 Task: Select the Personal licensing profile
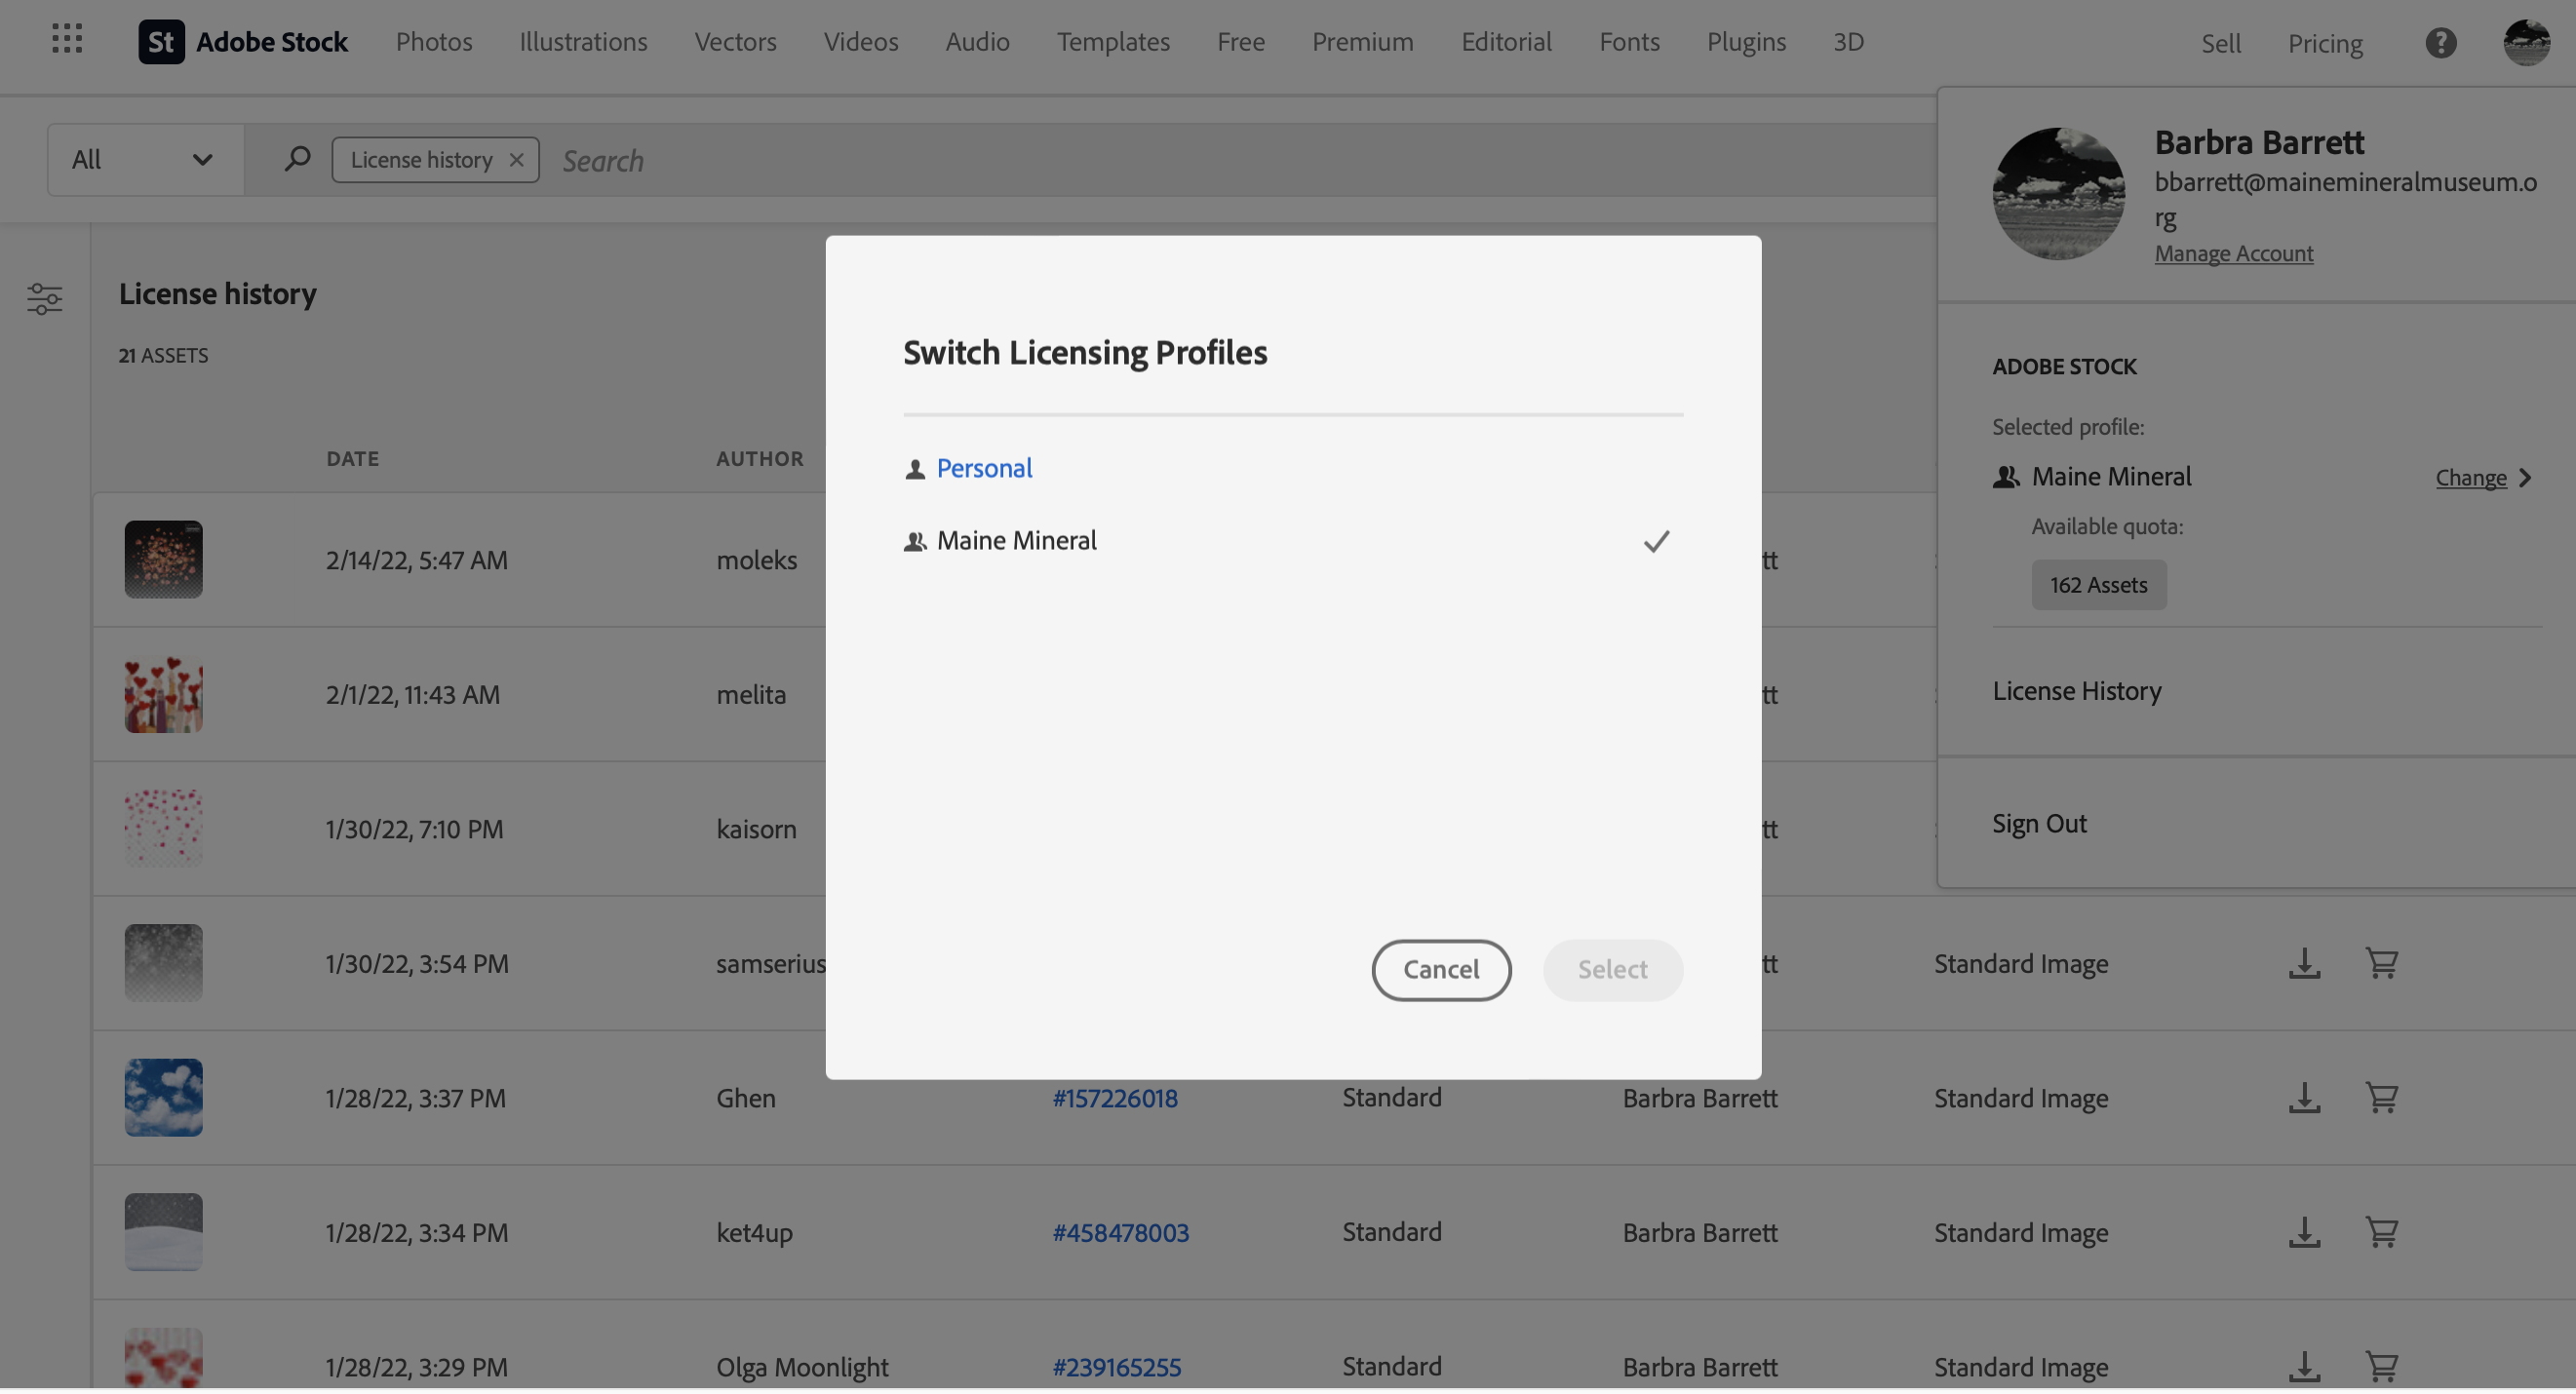click(x=983, y=467)
